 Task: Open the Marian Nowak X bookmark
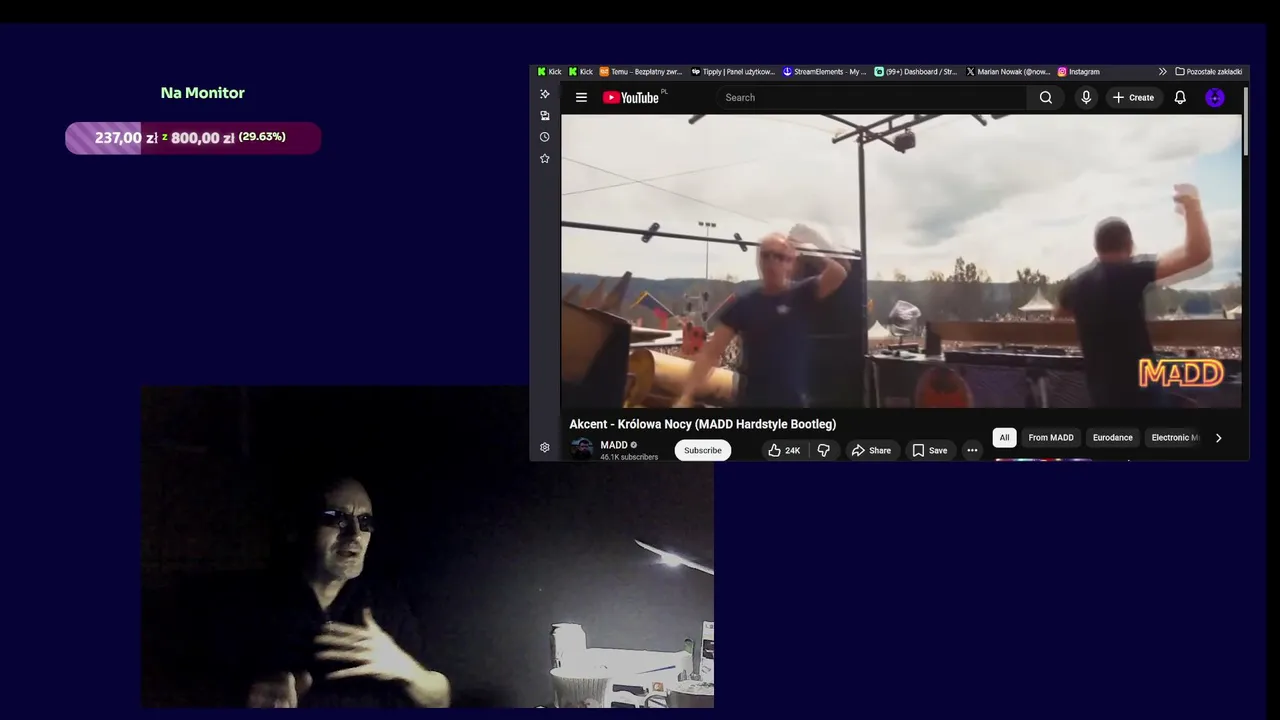1008,72
